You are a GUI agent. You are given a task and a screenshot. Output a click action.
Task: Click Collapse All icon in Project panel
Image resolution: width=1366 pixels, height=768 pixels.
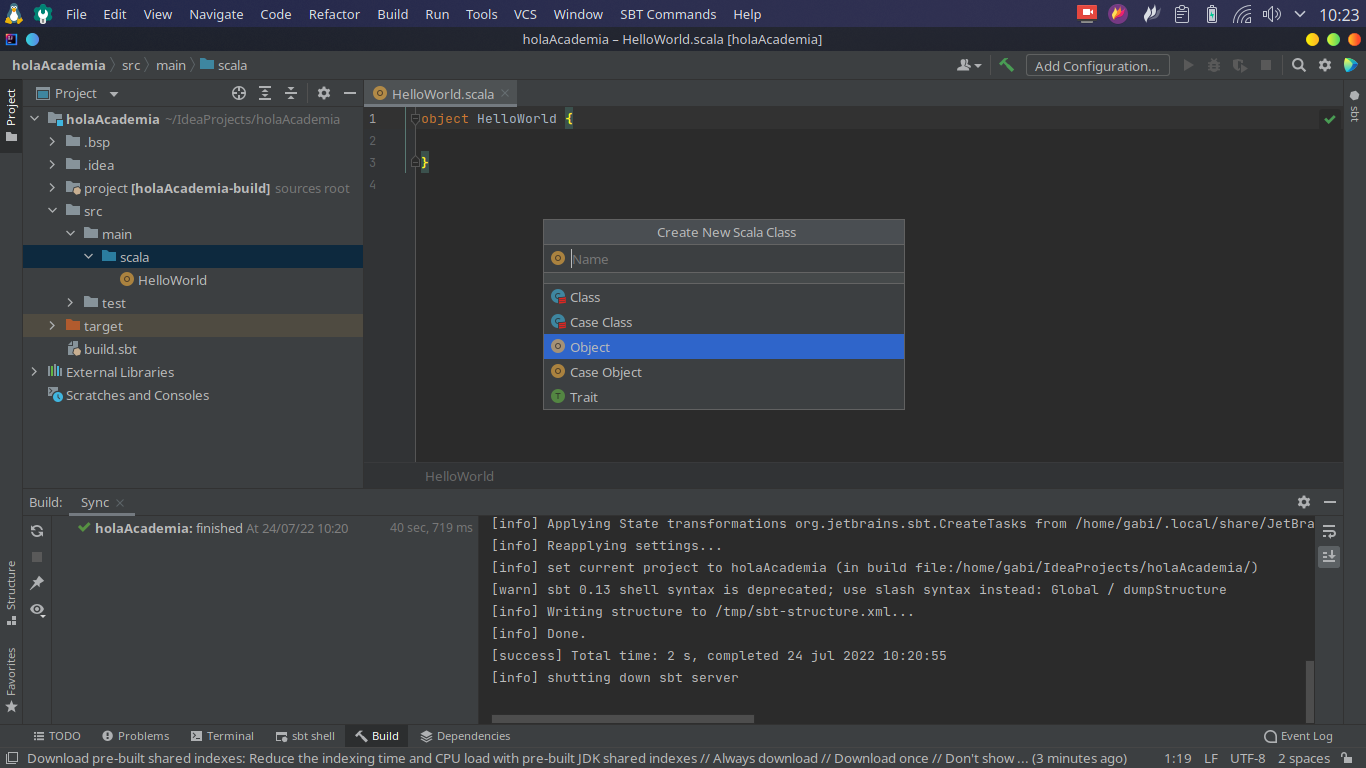(291, 93)
